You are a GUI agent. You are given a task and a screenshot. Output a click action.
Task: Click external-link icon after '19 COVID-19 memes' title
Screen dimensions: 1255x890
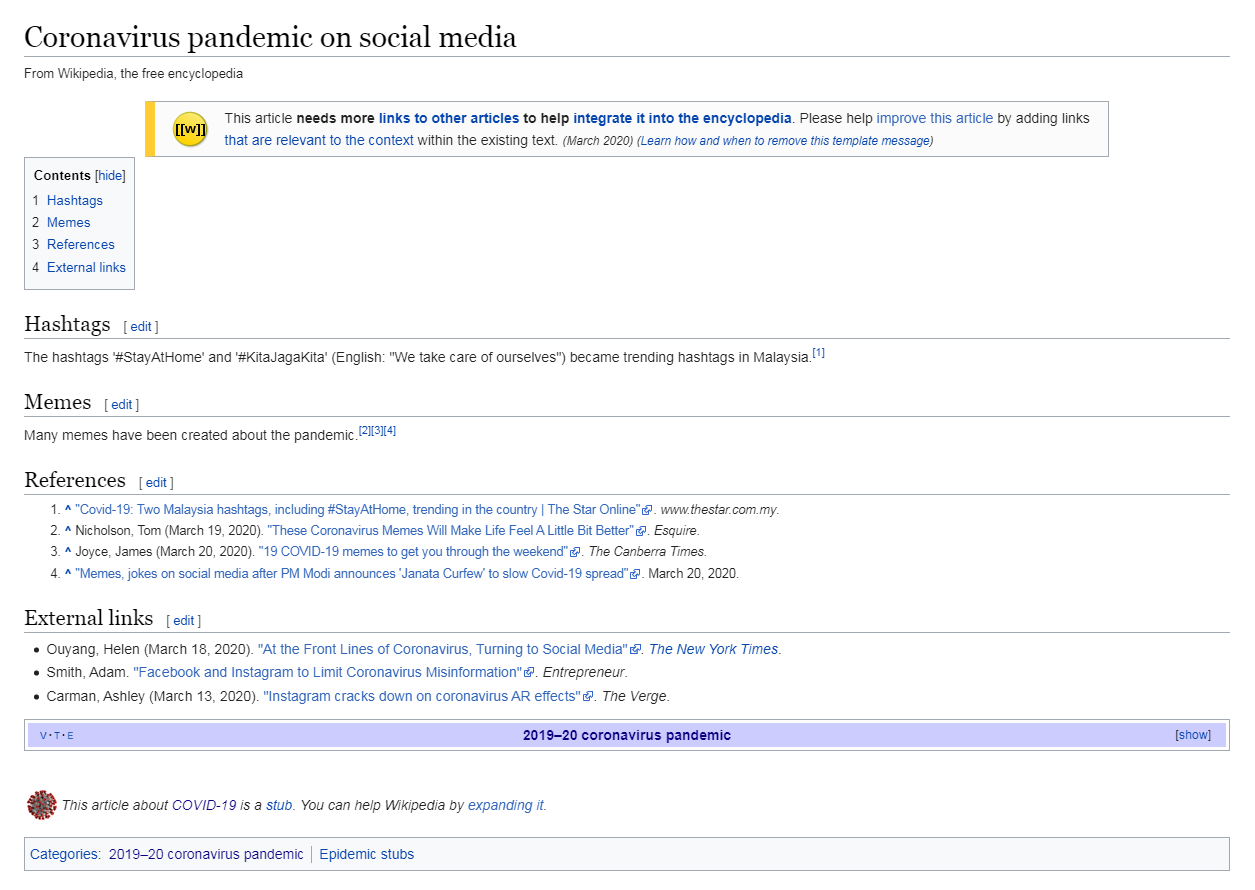[575, 553]
